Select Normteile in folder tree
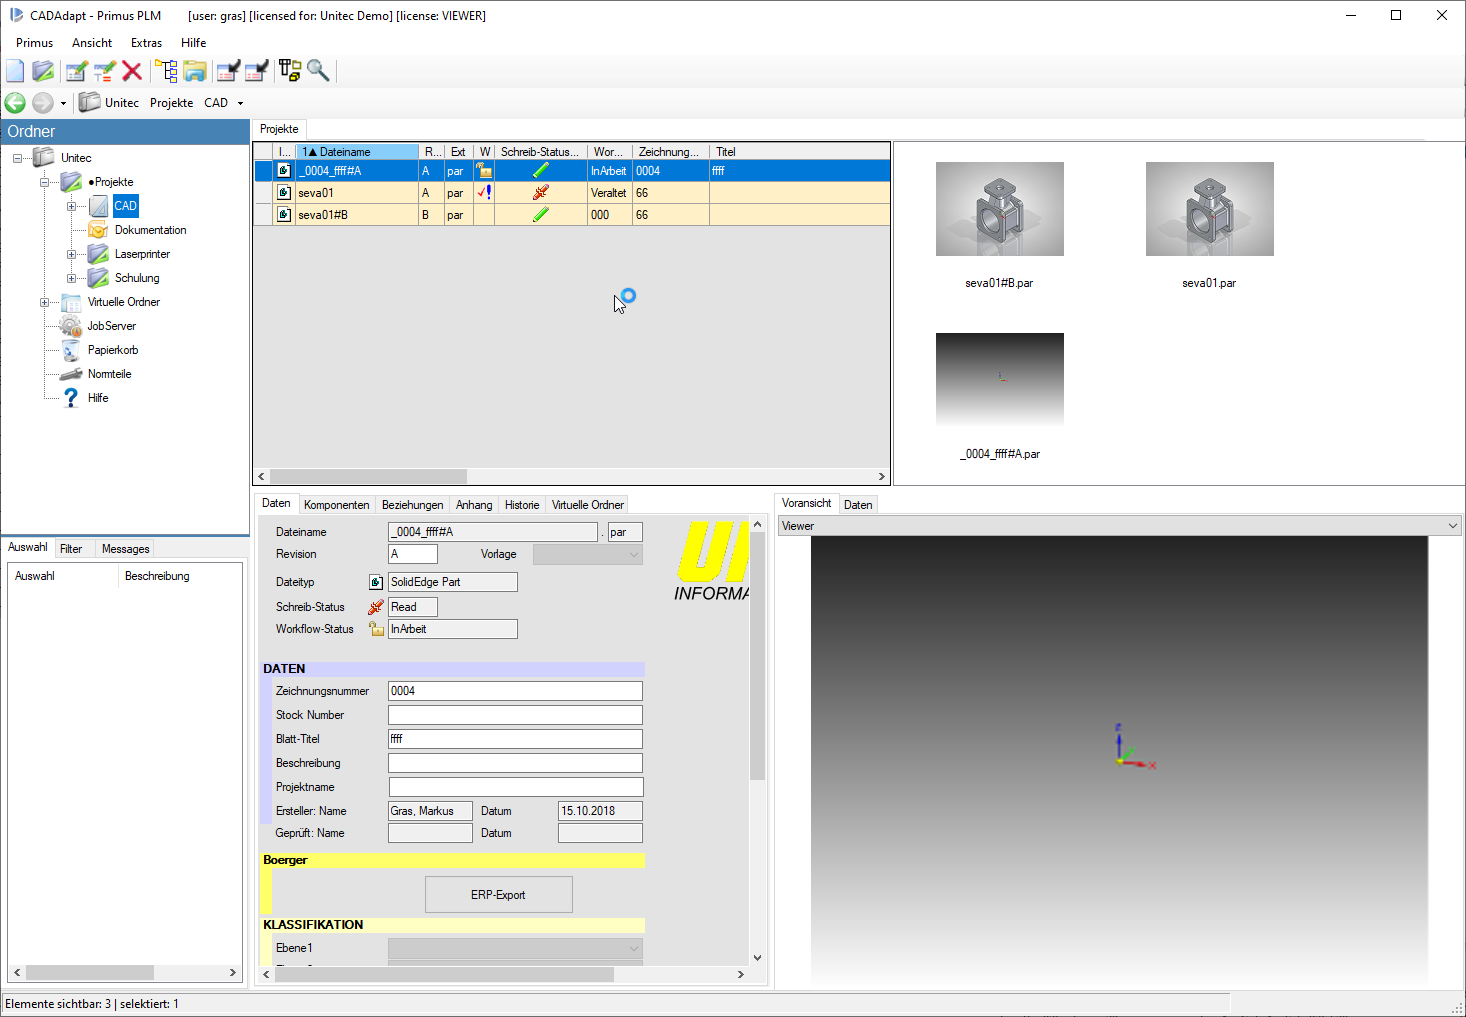This screenshot has height=1017, width=1466. (x=109, y=374)
